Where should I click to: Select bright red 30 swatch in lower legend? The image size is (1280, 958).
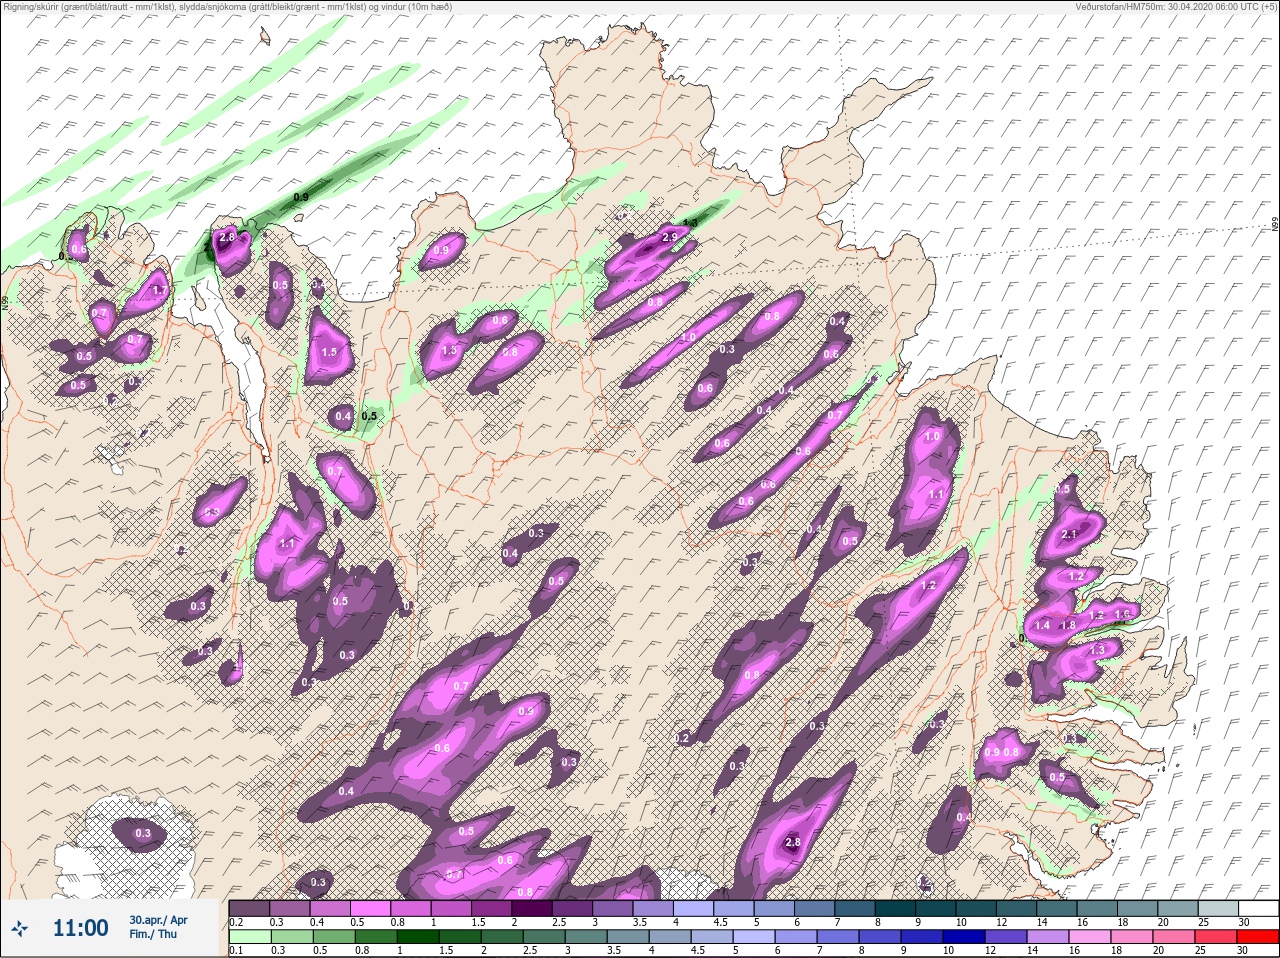click(1257, 936)
